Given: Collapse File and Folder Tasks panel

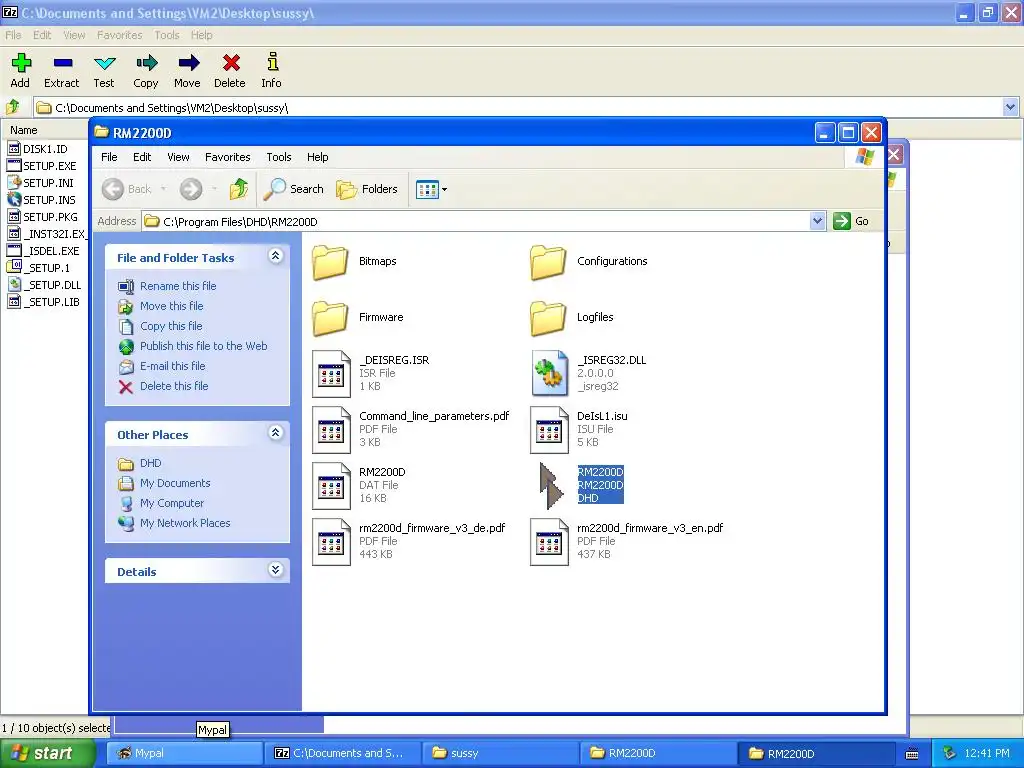Looking at the screenshot, I should (276, 256).
